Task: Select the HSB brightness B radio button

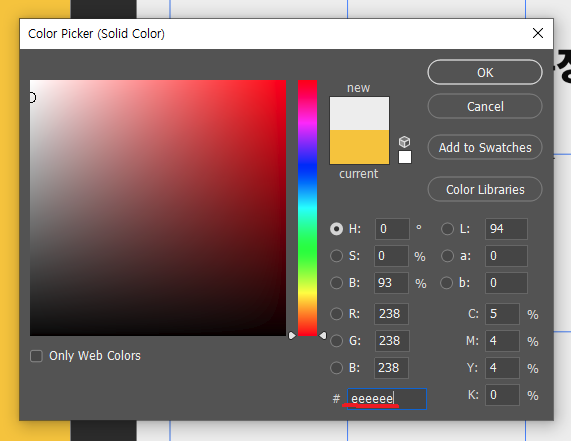Action: [x=336, y=283]
